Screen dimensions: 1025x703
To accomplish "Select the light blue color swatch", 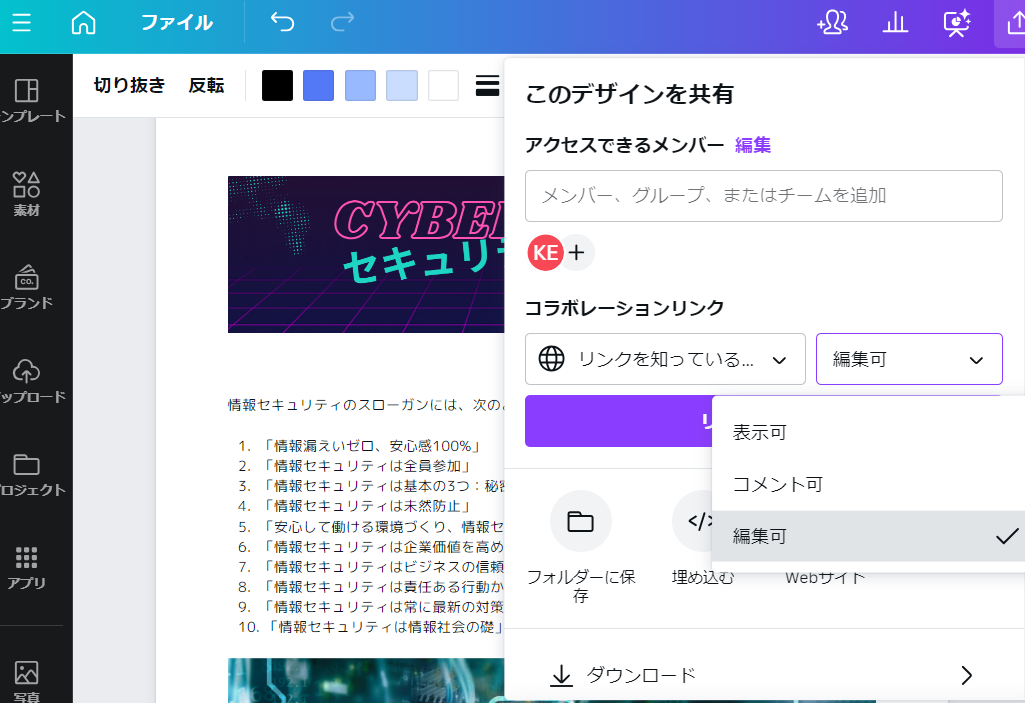I will click(x=360, y=86).
